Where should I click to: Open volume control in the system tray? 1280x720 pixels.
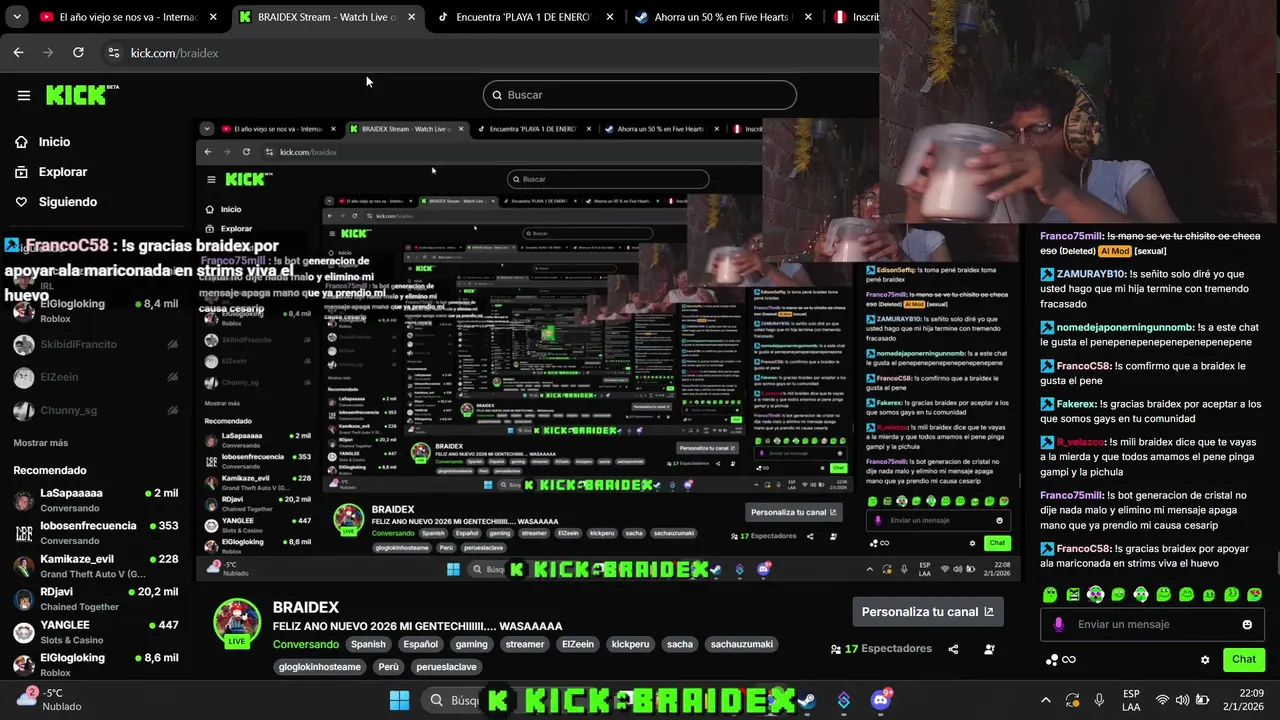tap(1183, 700)
